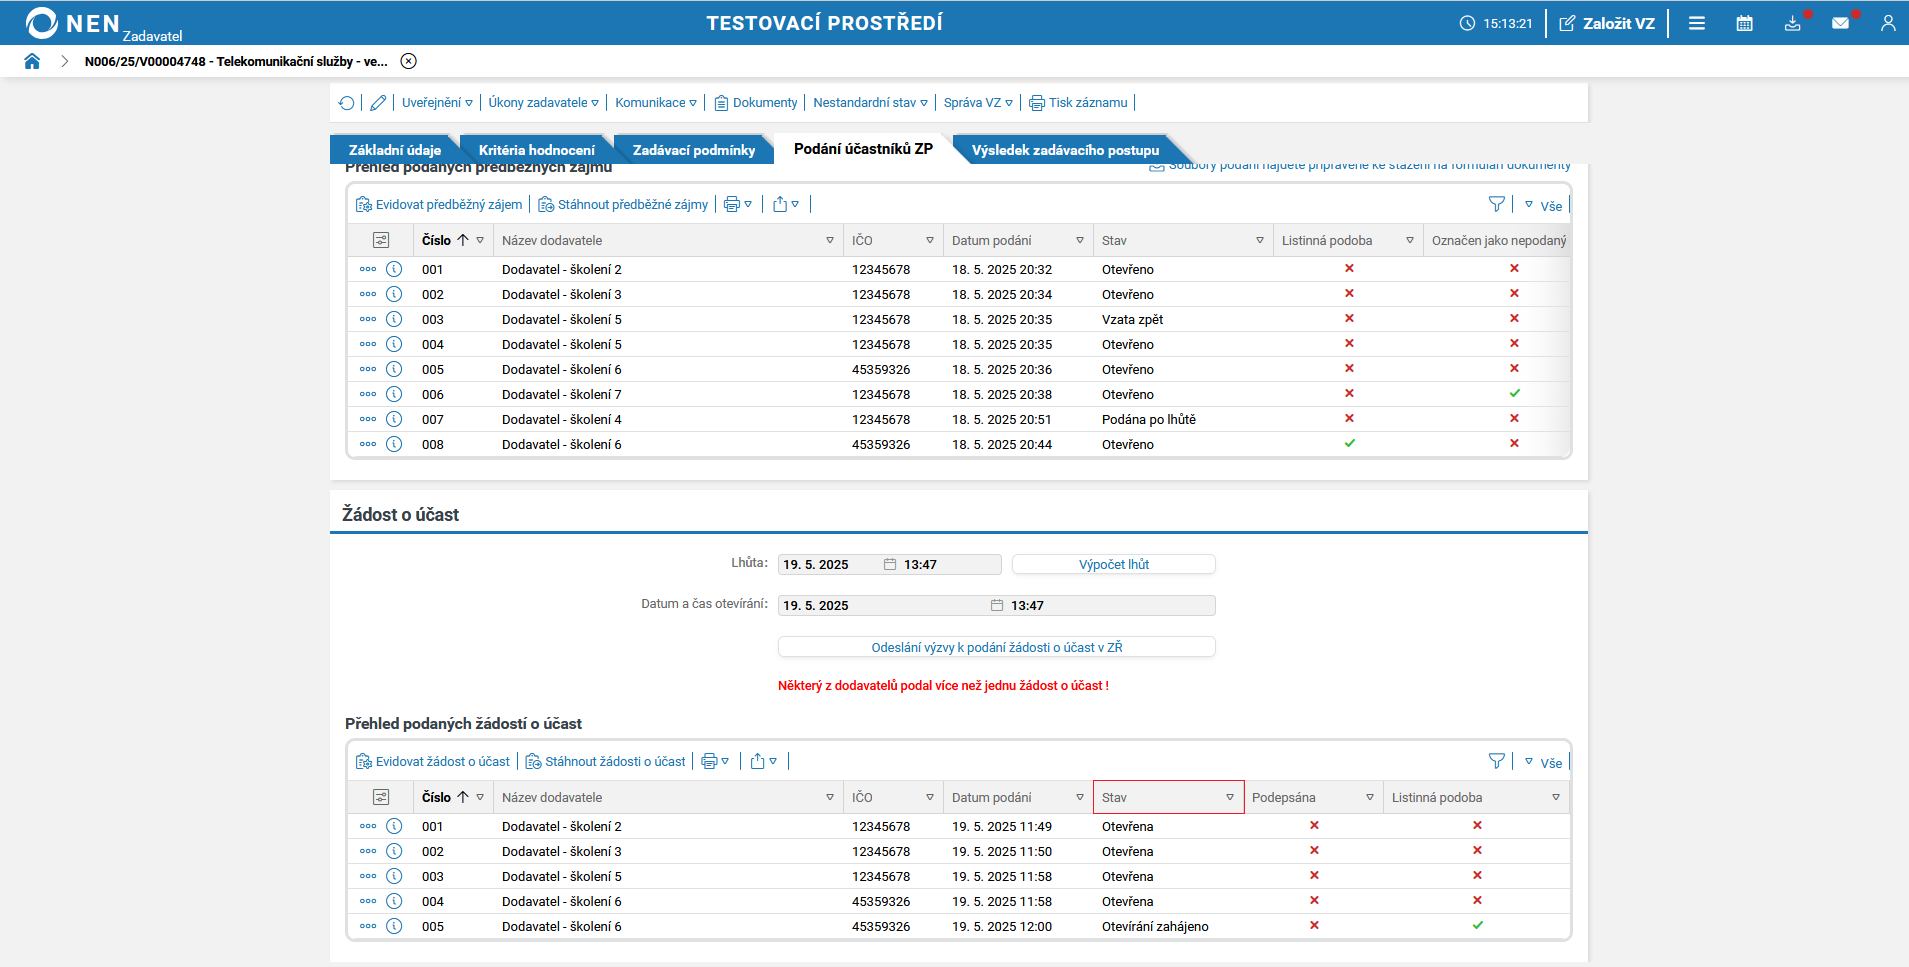Open the downloads icon in header
The width and height of the screenshot is (1909, 967).
1793,23
